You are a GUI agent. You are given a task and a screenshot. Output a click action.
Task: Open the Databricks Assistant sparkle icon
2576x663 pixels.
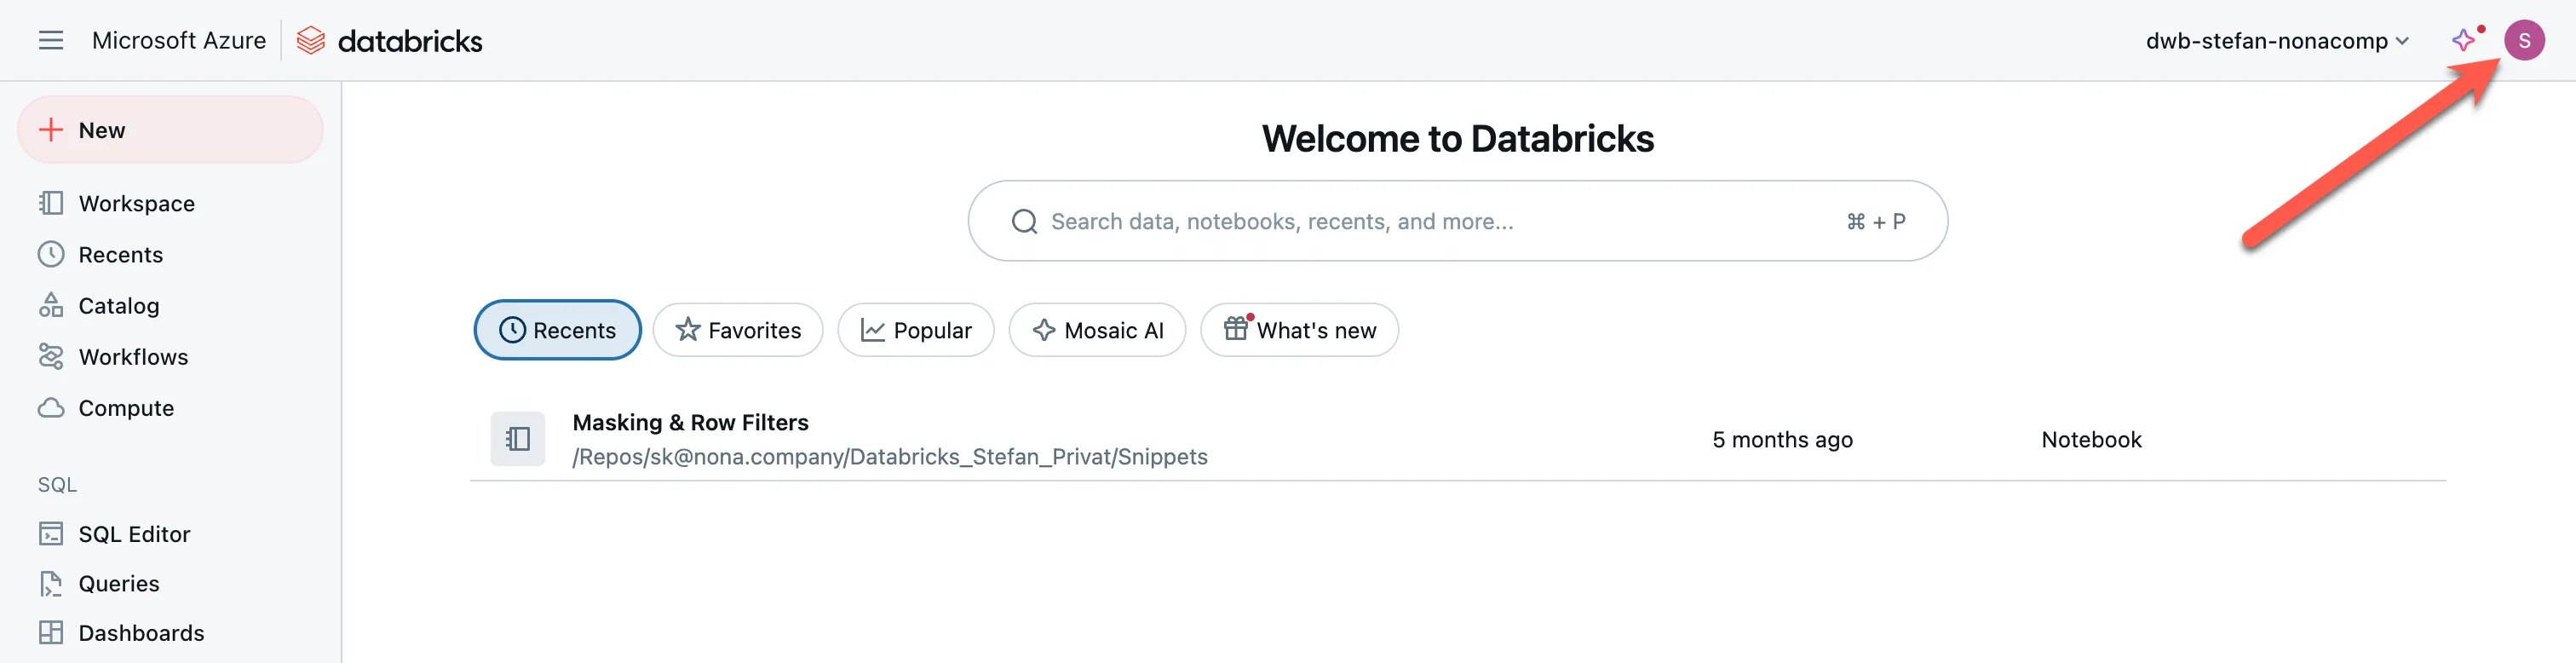(x=2463, y=40)
